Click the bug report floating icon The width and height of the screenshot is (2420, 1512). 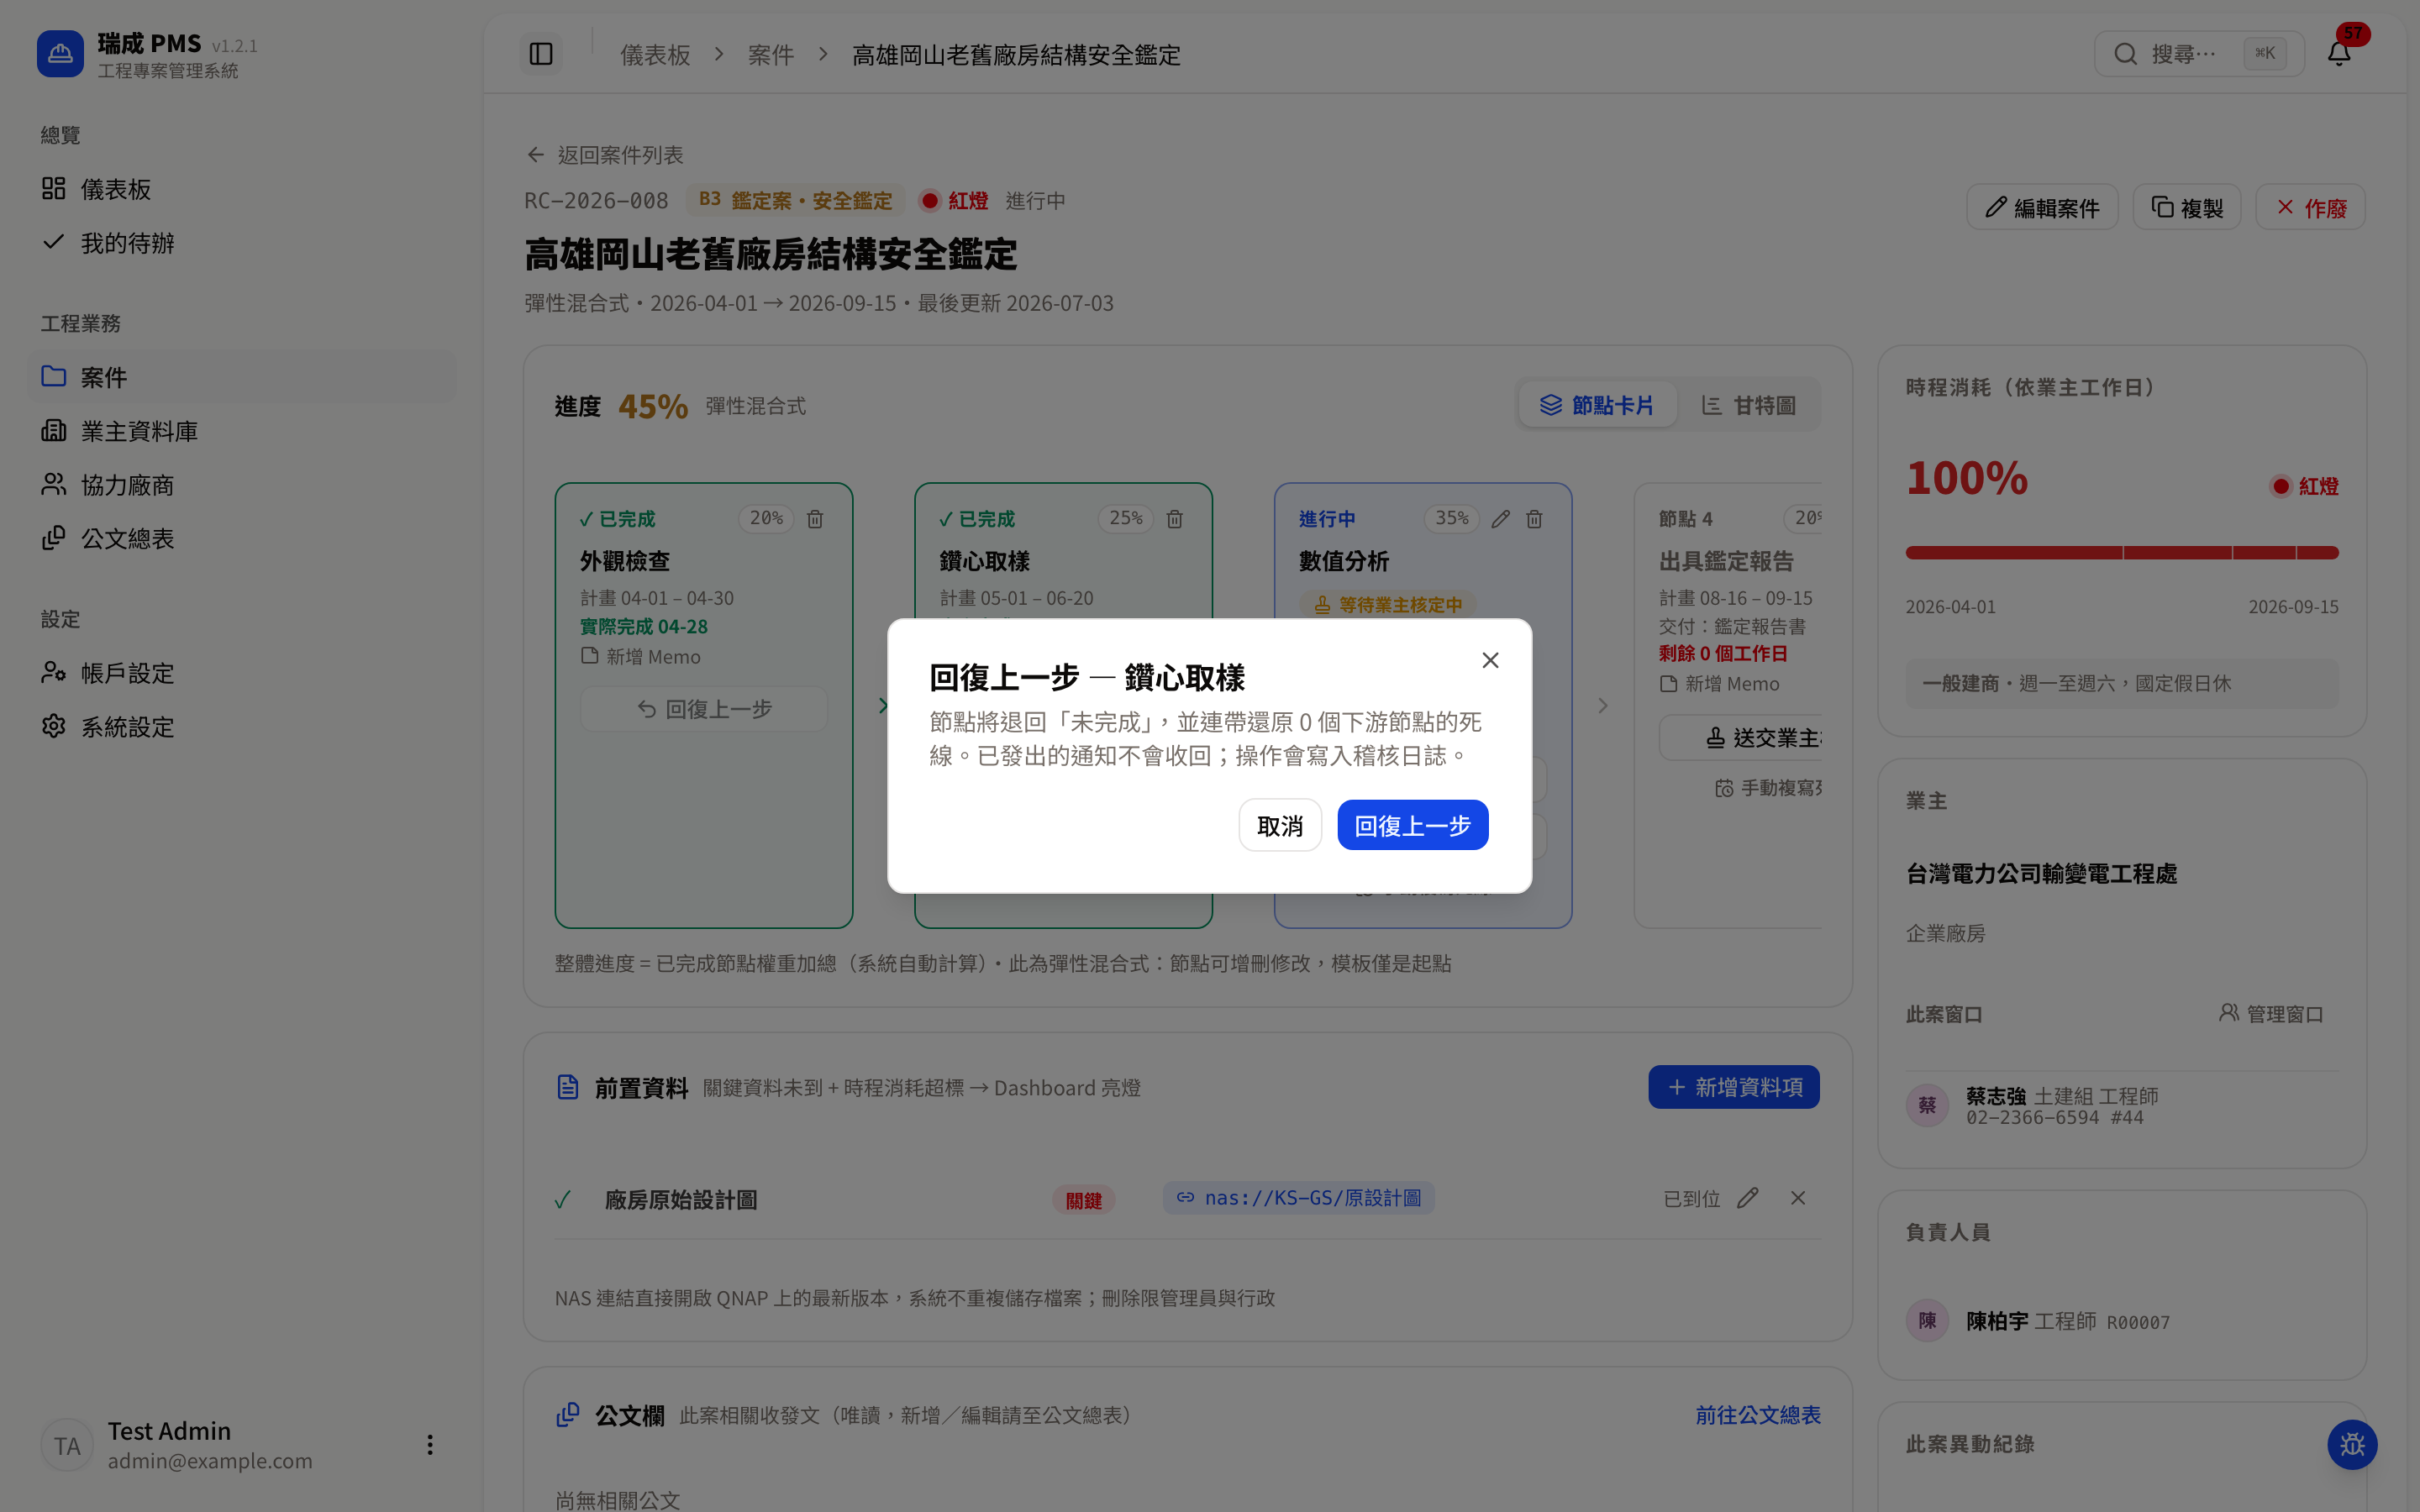click(x=2352, y=1445)
